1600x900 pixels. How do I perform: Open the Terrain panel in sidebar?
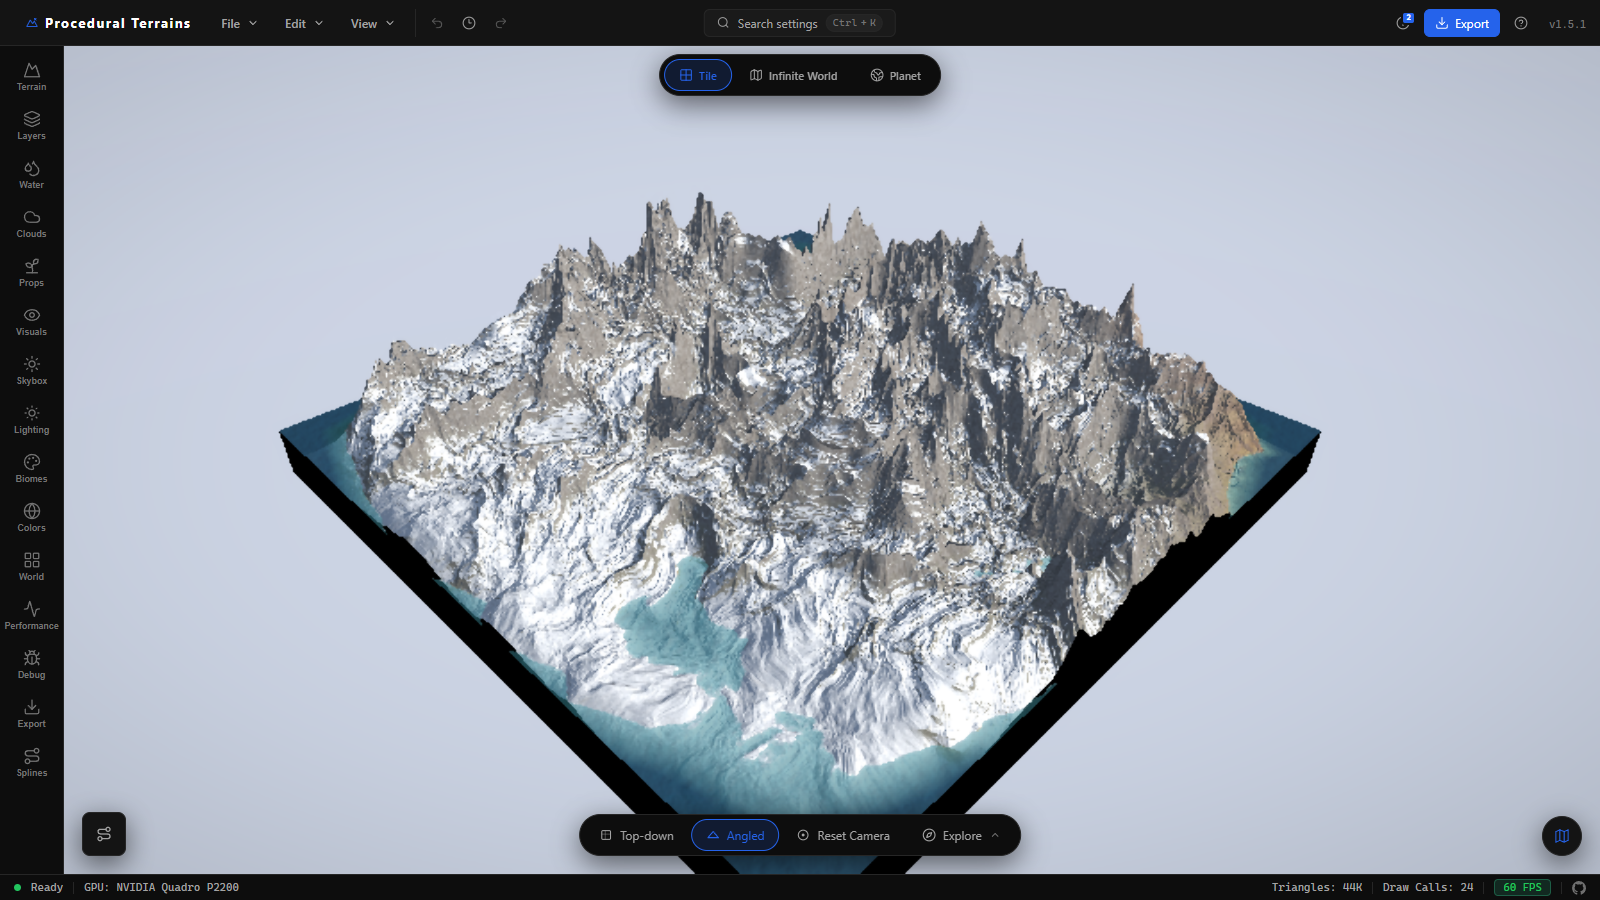pos(31,77)
